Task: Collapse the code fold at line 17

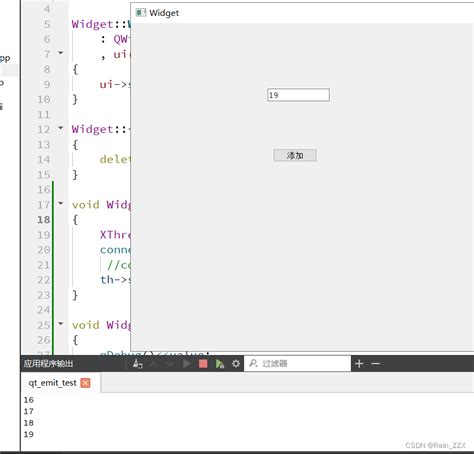Action: [x=61, y=203]
